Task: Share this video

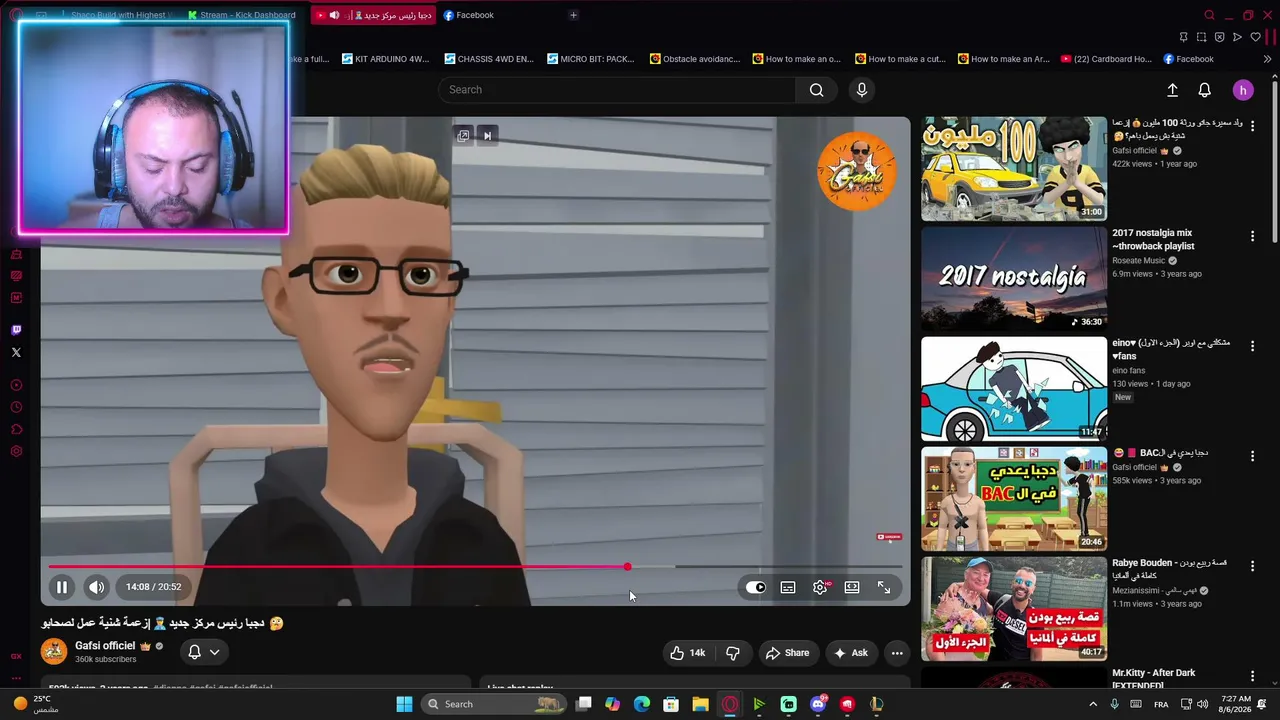Action: click(786, 653)
